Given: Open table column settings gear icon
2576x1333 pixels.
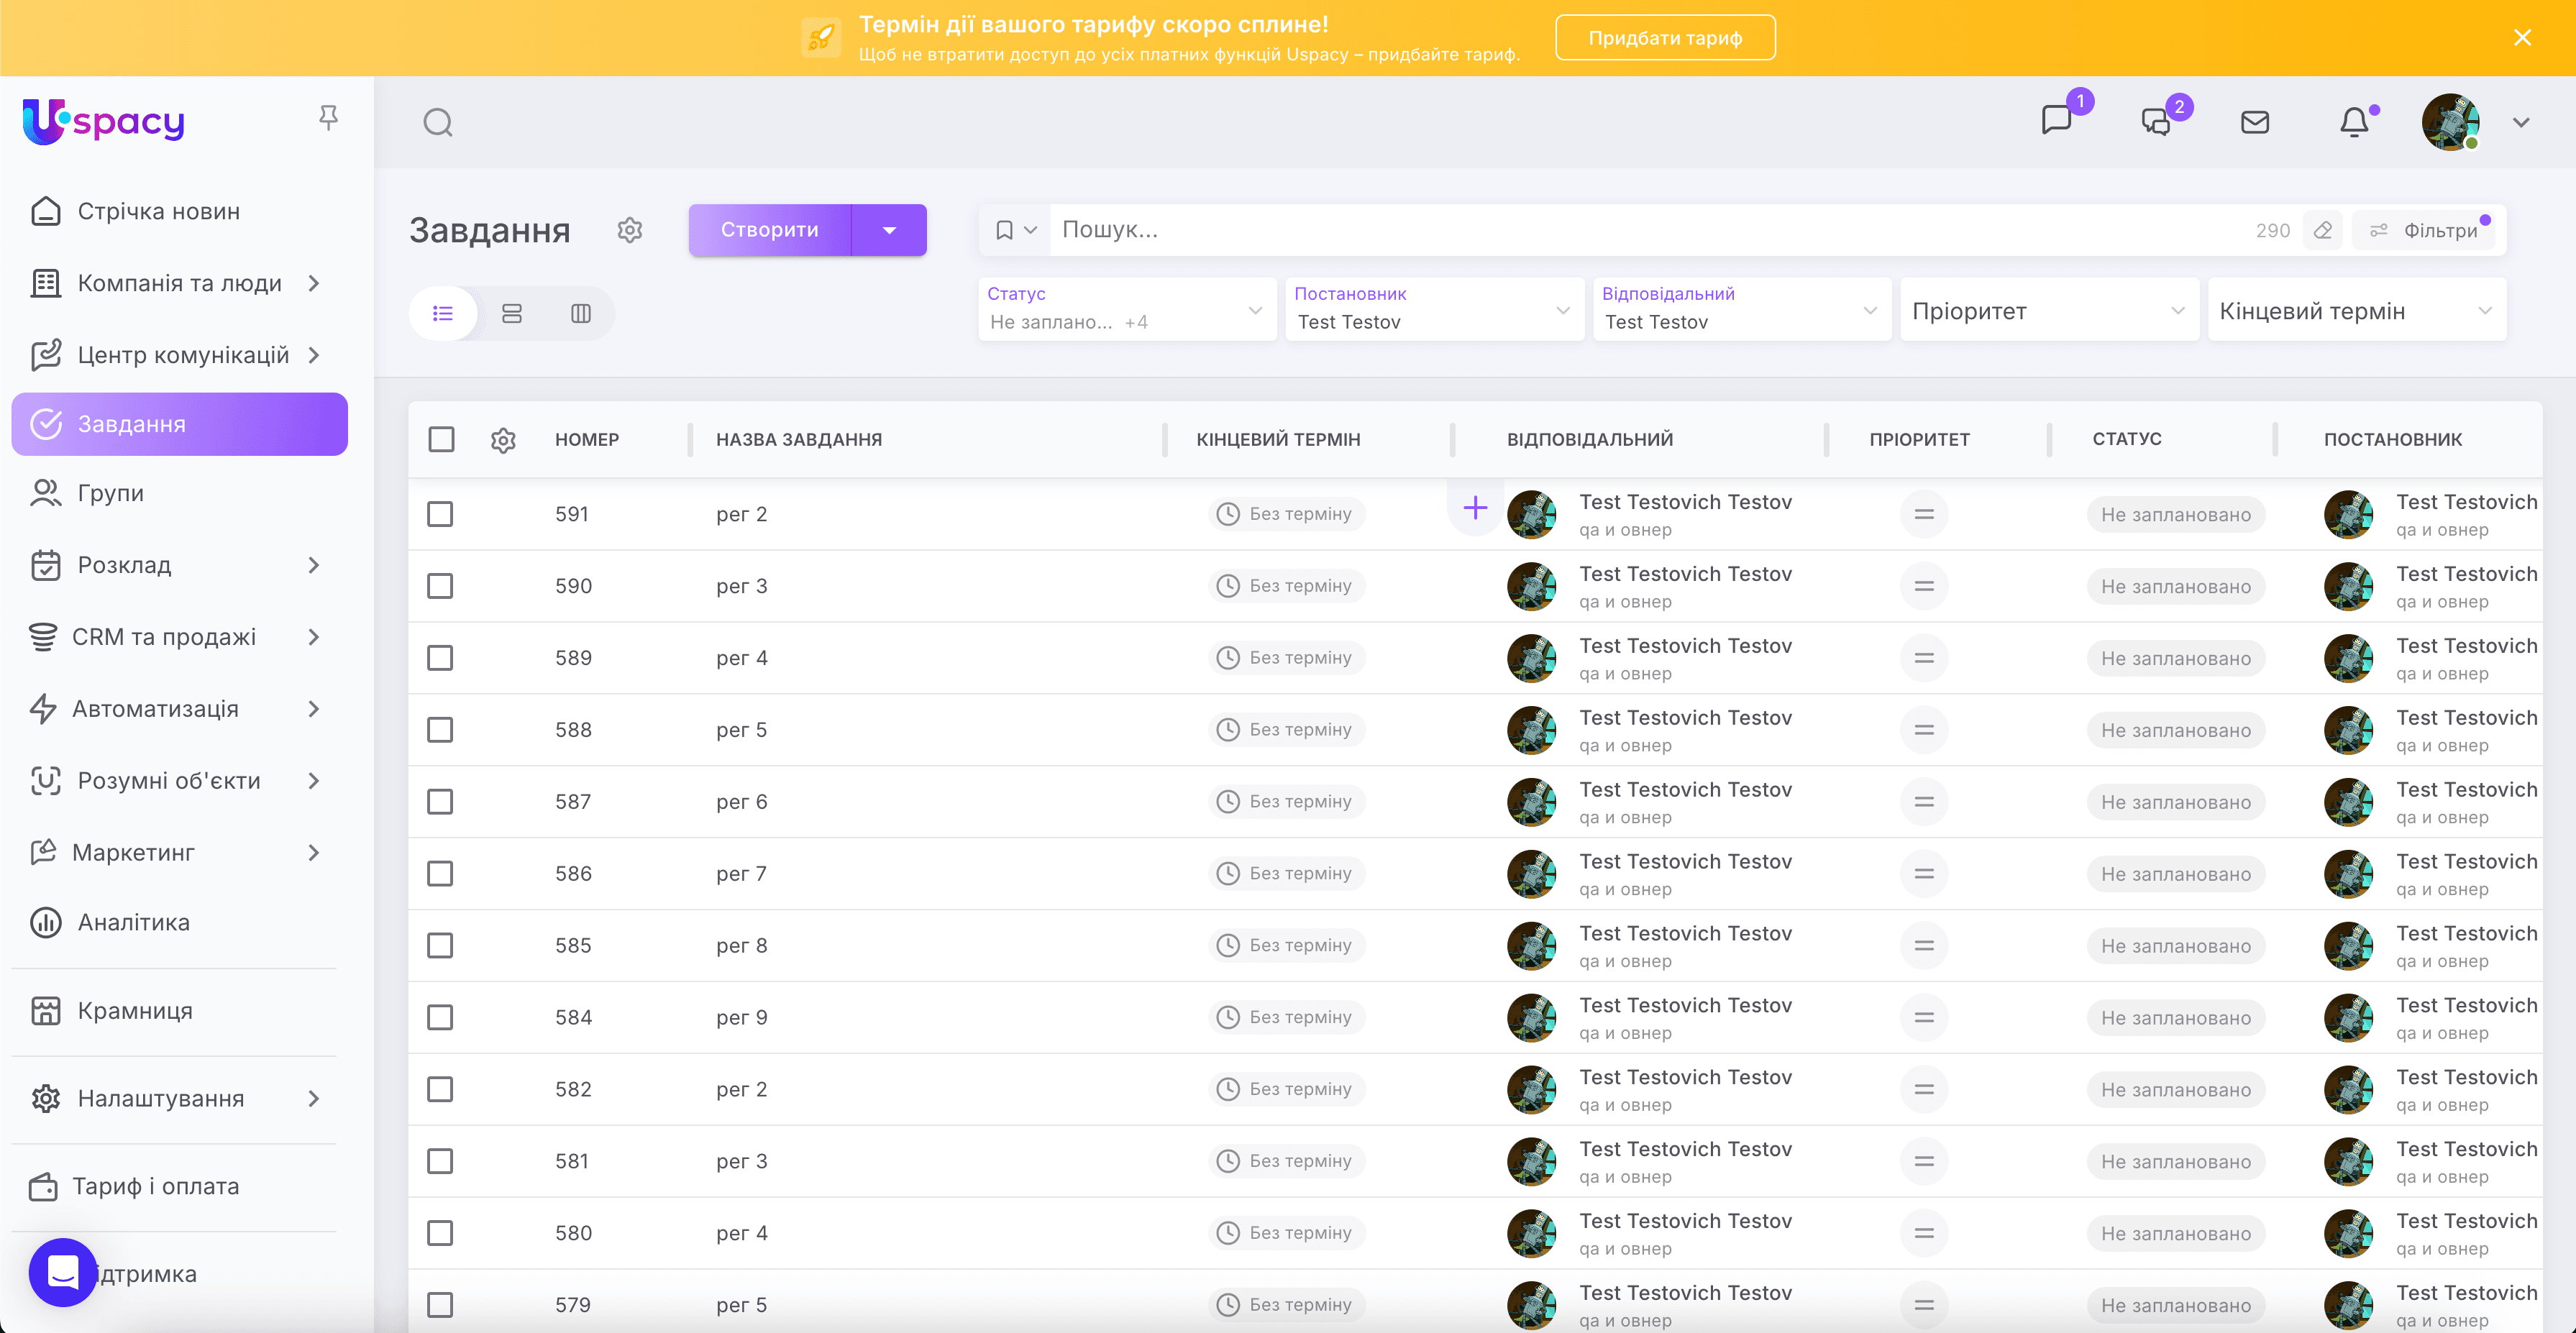Looking at the screenshot, I should (503, 440).
